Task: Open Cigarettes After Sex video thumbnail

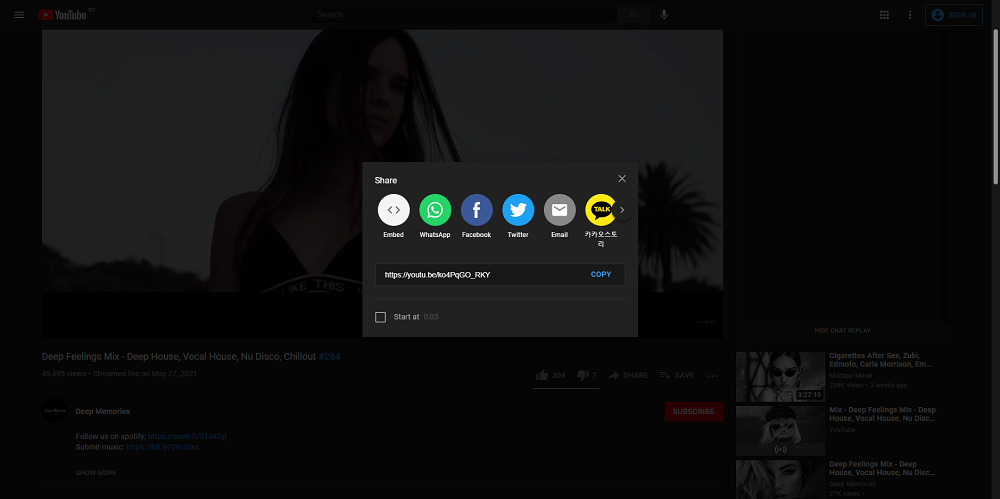Action: click(x=779, y=376)
